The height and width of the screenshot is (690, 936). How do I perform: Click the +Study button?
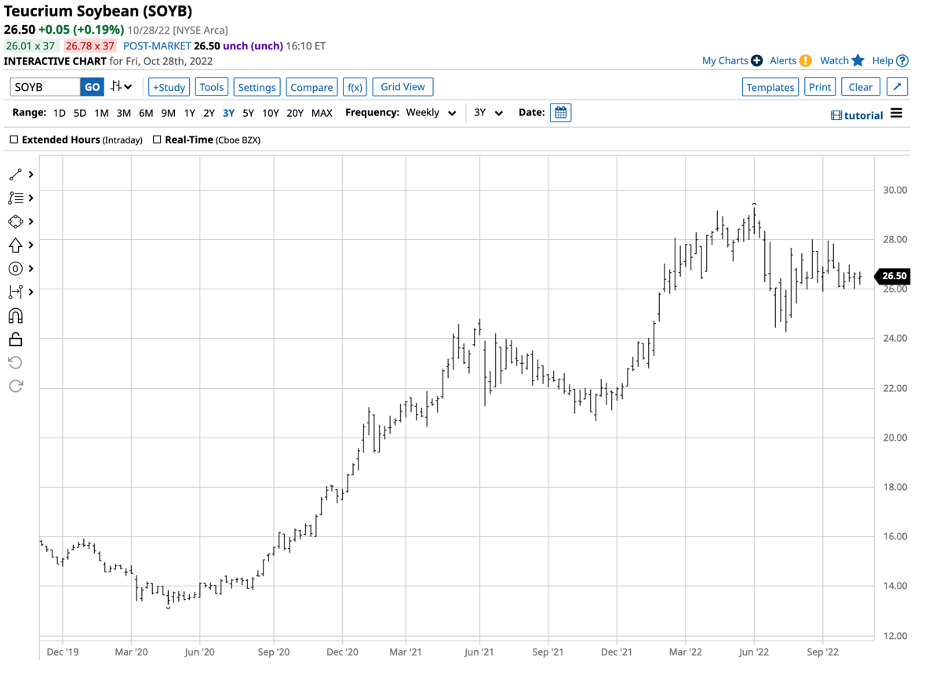[x=168, y=87]
